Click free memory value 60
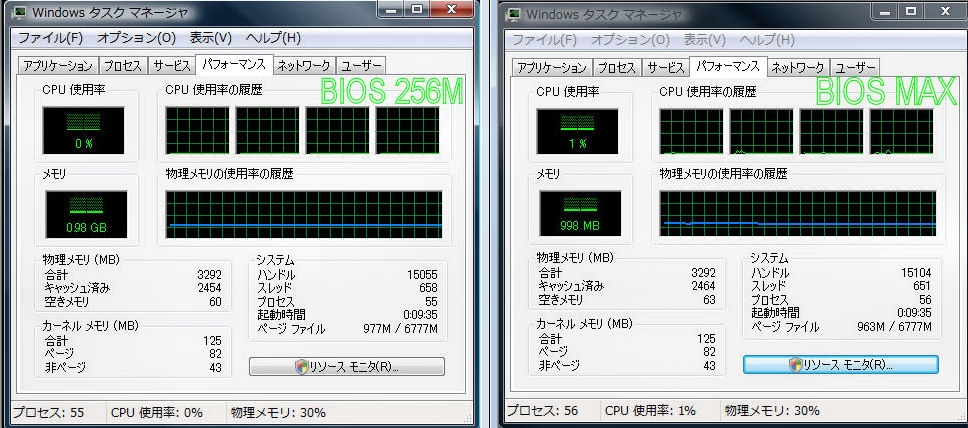This screenshot has width=968, height=428. [215, 302]
